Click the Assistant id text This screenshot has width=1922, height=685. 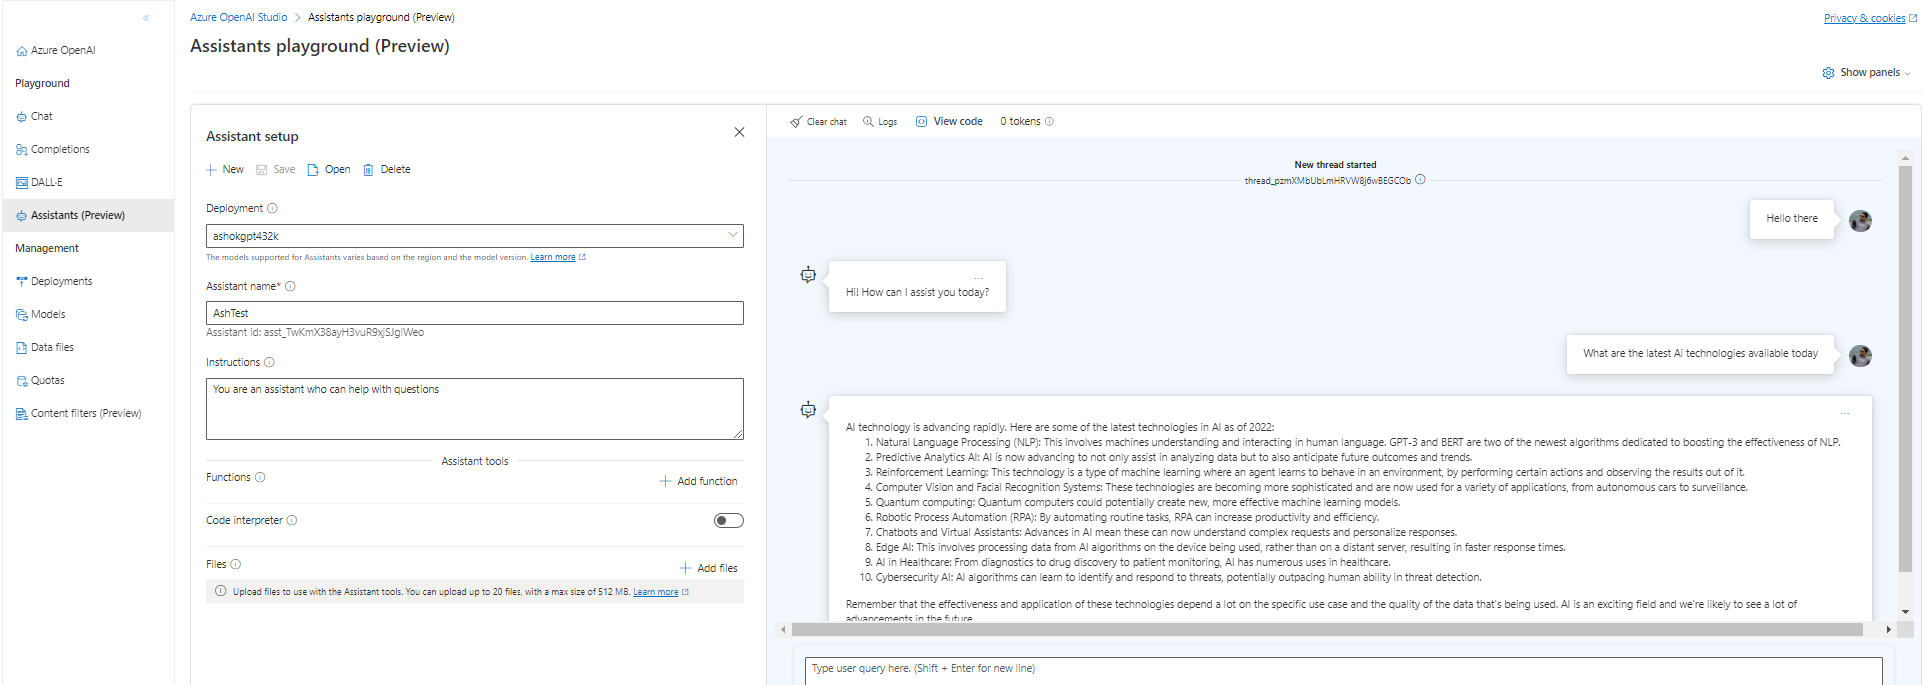315,332
